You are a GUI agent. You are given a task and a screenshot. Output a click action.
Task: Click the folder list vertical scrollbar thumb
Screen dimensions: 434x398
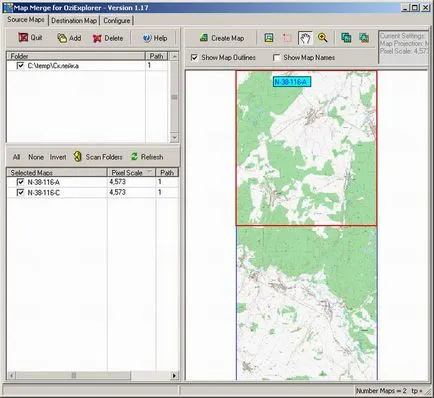click(x=174, y=97)
